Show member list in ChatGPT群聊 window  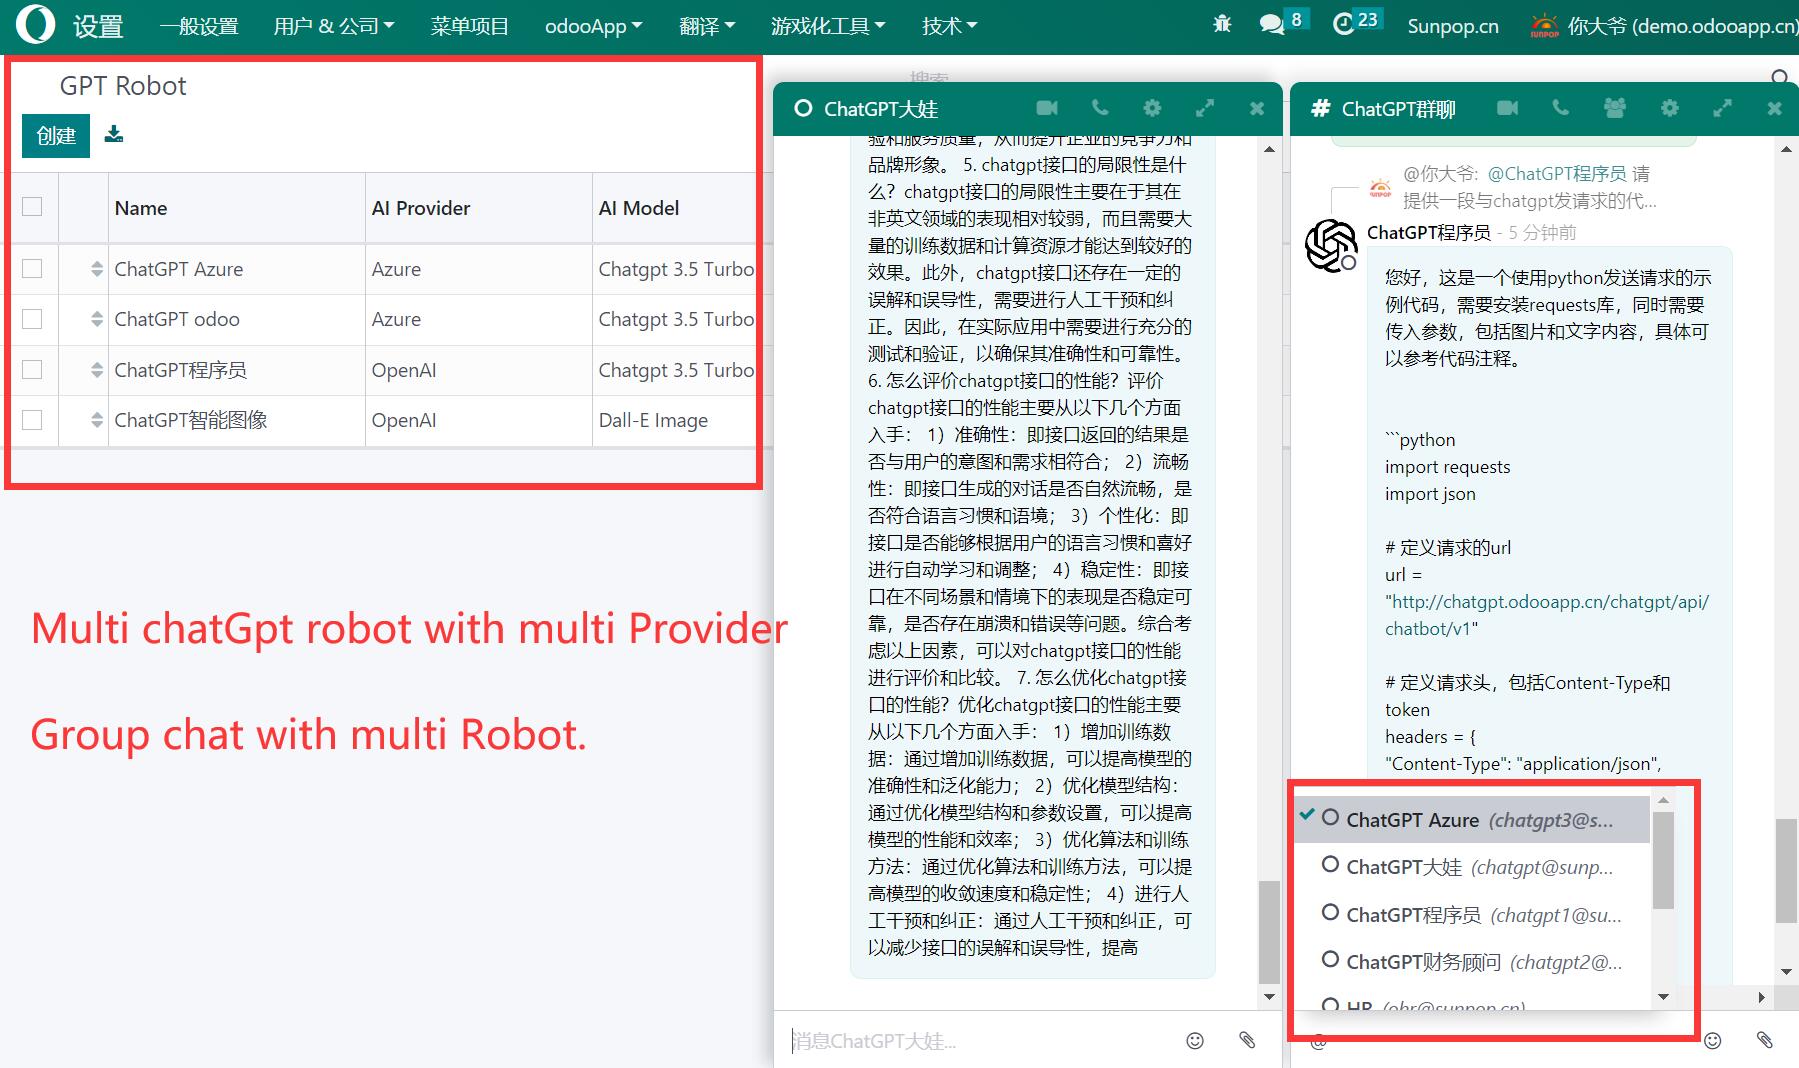pyautogui.click(x=1614, y=108)
